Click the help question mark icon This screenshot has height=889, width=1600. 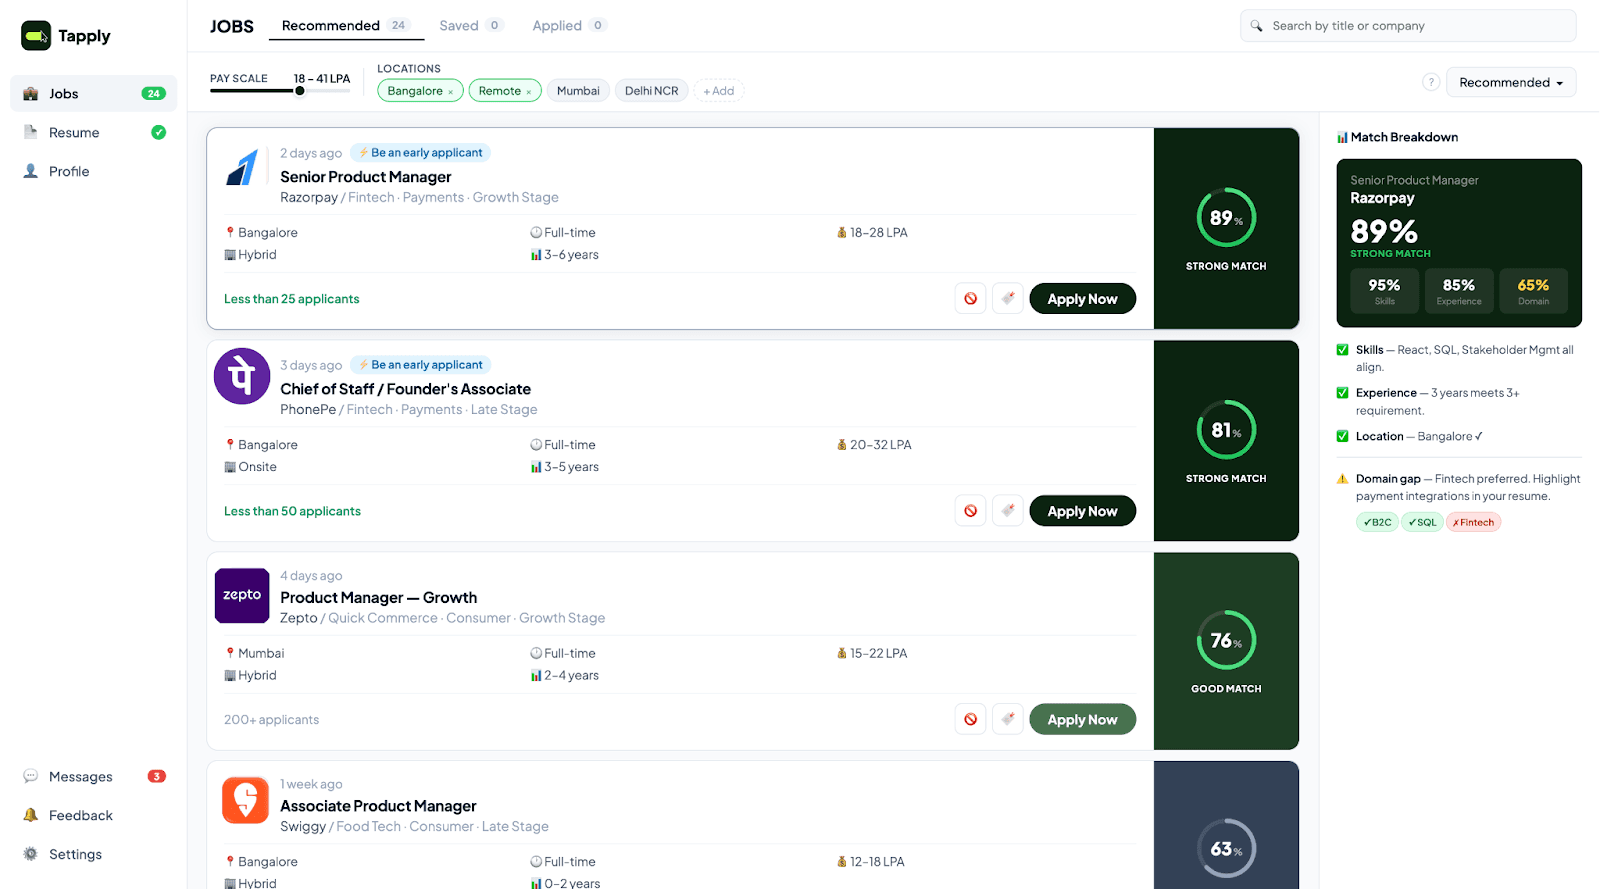click(x=1431, y=83)
